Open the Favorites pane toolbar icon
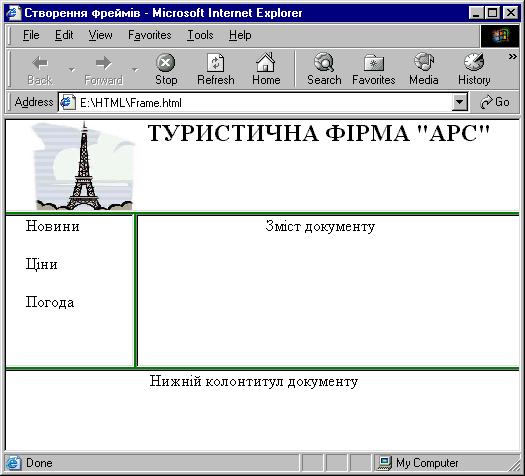 374,63
